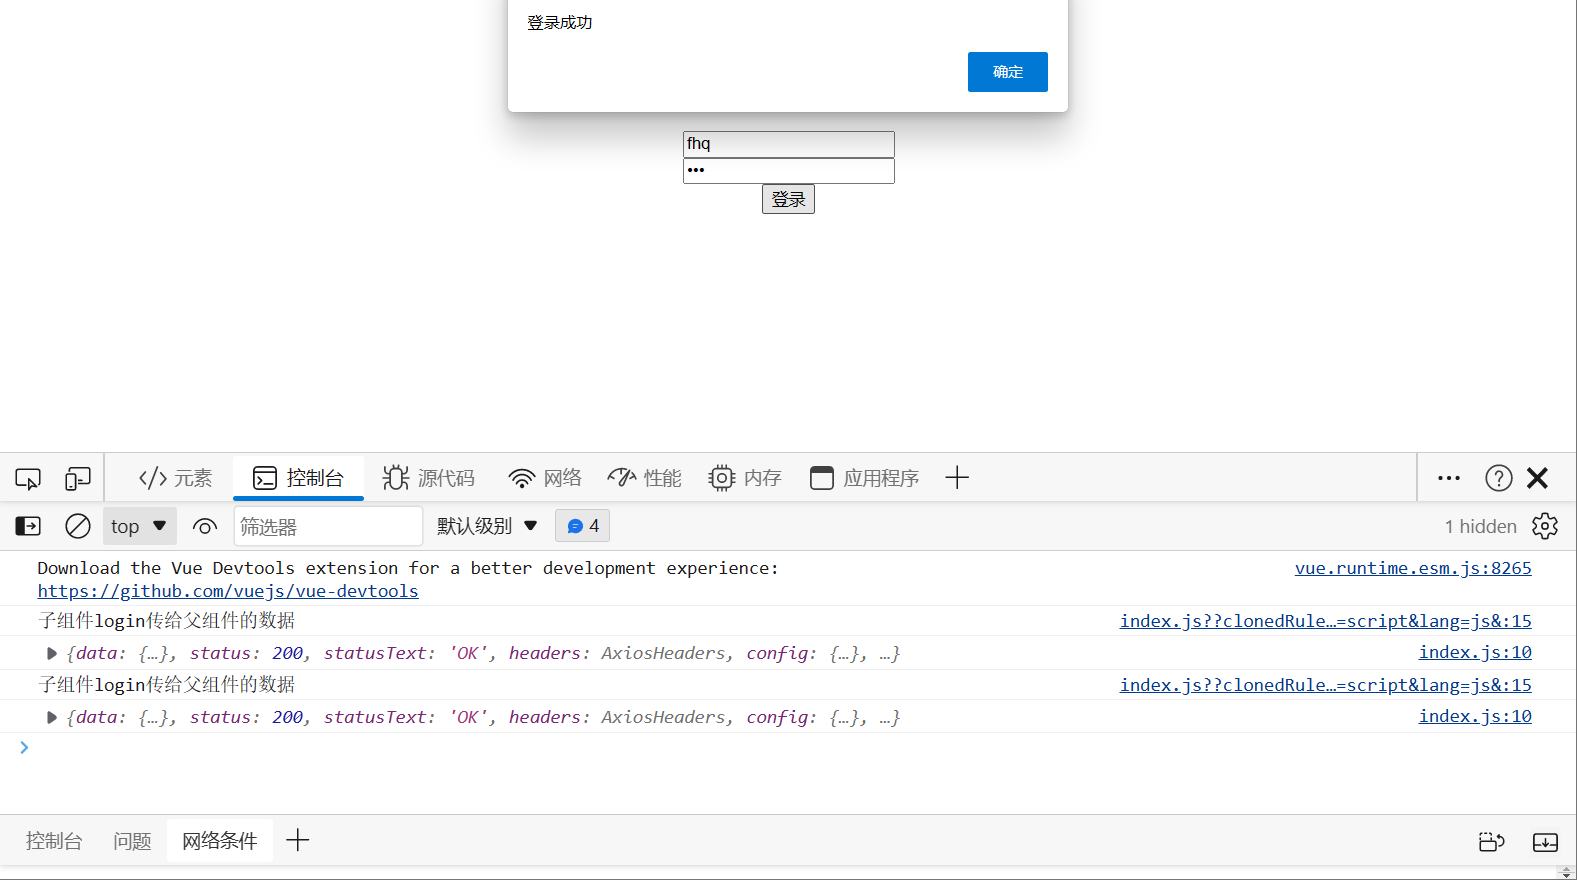Expand the second logged response object

coord(52,718)
